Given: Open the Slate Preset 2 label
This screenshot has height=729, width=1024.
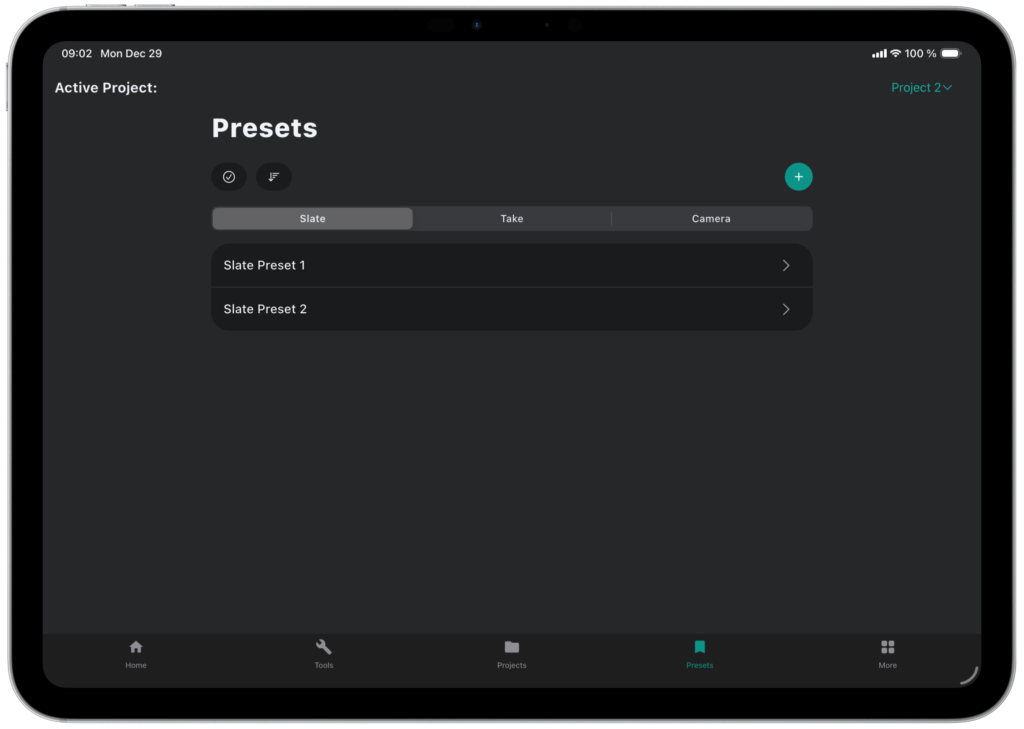Looking at the screenshot, I should coord(265,310).
